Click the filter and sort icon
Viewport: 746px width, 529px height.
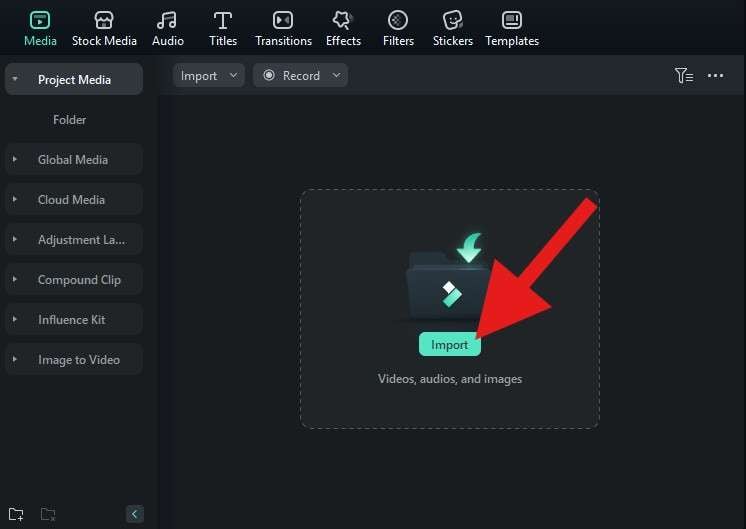(684, 76)
